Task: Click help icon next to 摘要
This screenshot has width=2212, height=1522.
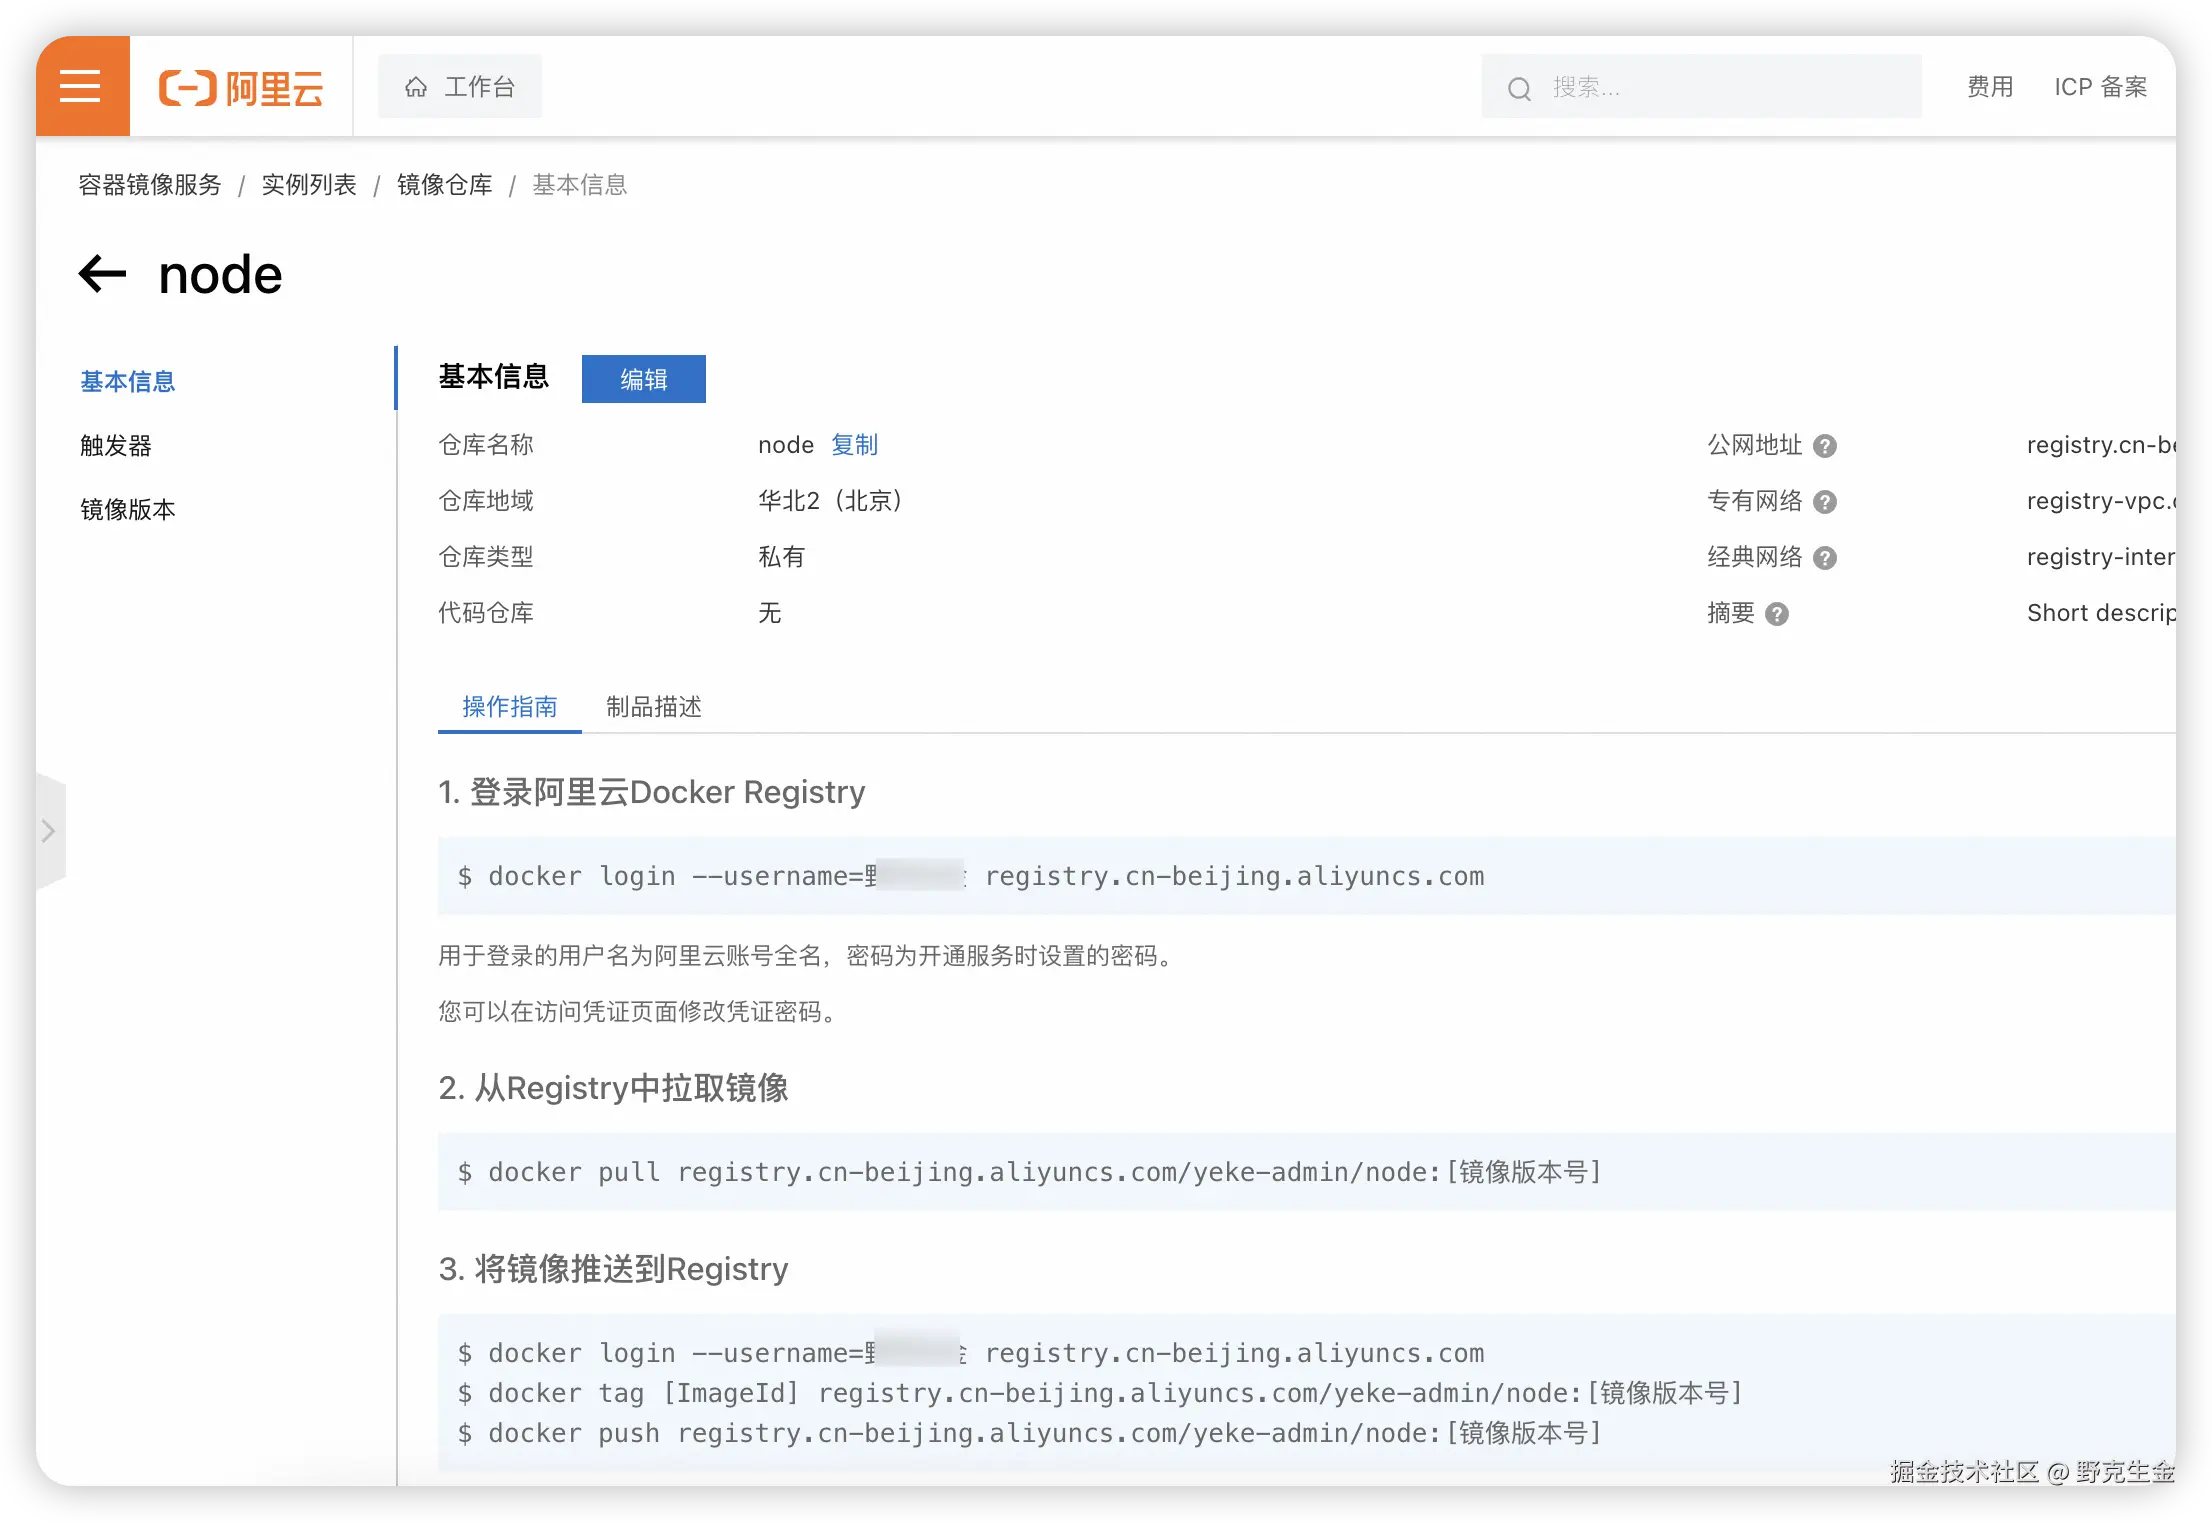Action: (x=1776, y=614)
